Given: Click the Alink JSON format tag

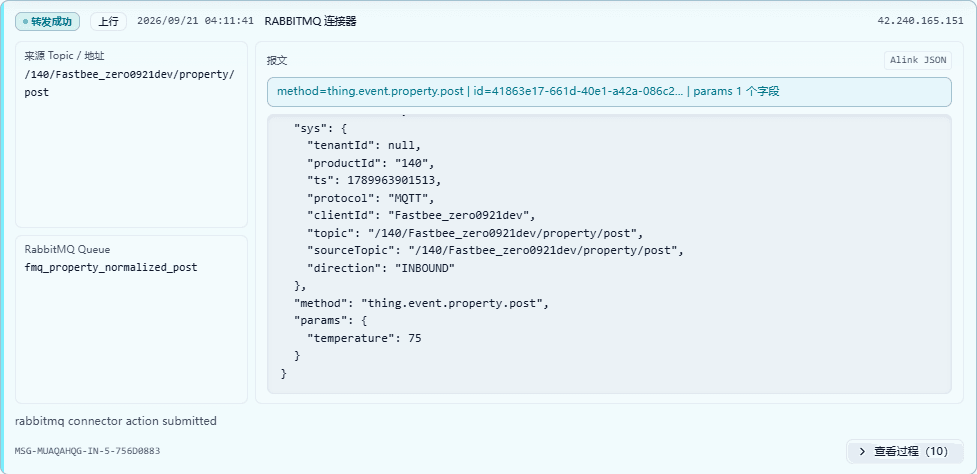Looking at the screenshot, I should (918, 60).
